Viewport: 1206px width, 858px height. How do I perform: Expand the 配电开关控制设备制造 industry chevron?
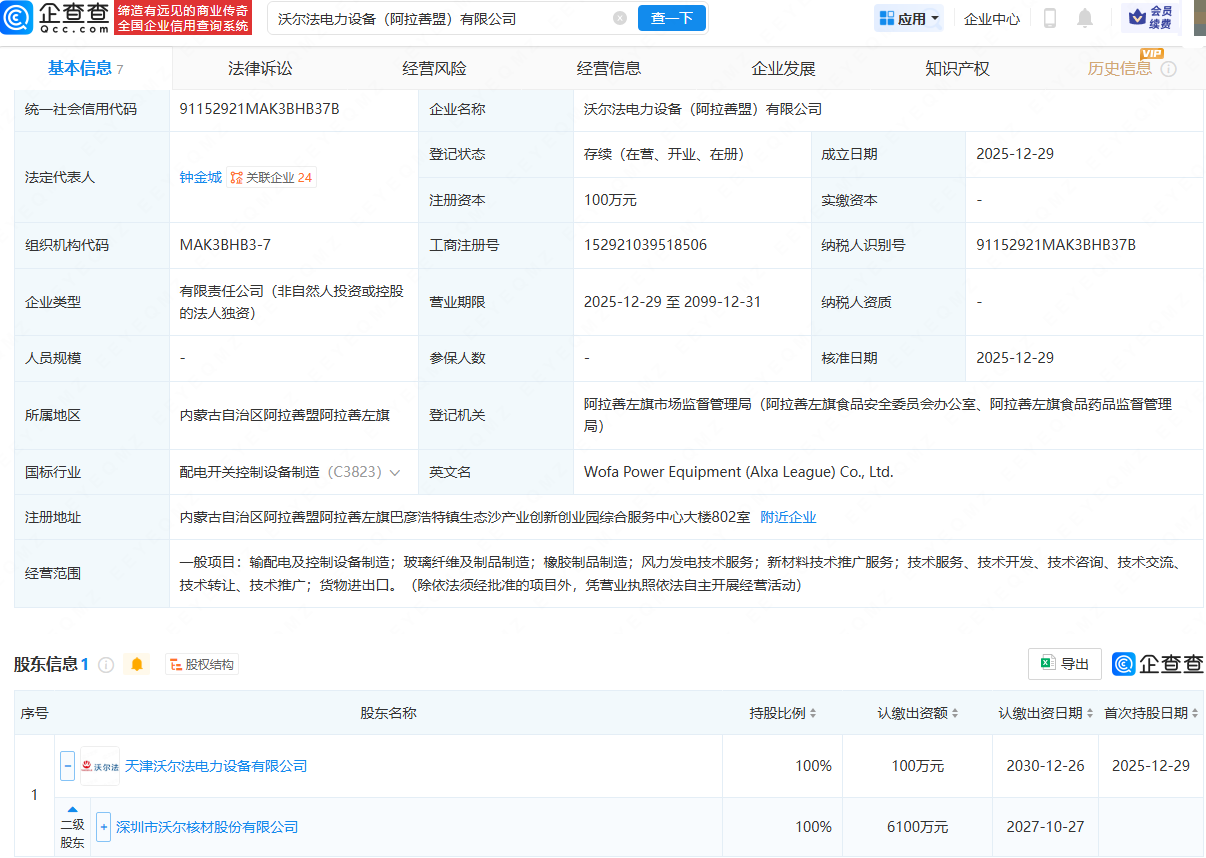pos(395,472)
